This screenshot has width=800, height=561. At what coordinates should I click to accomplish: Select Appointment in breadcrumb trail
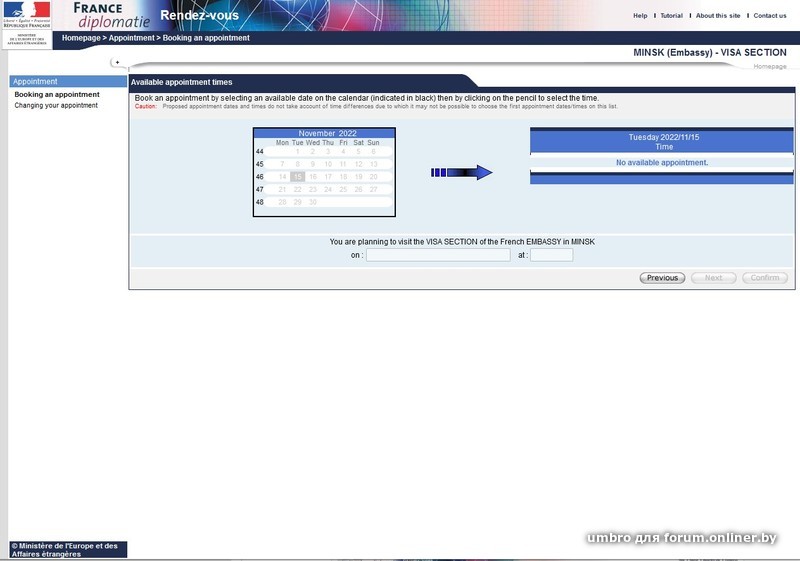tap(131, 38)
